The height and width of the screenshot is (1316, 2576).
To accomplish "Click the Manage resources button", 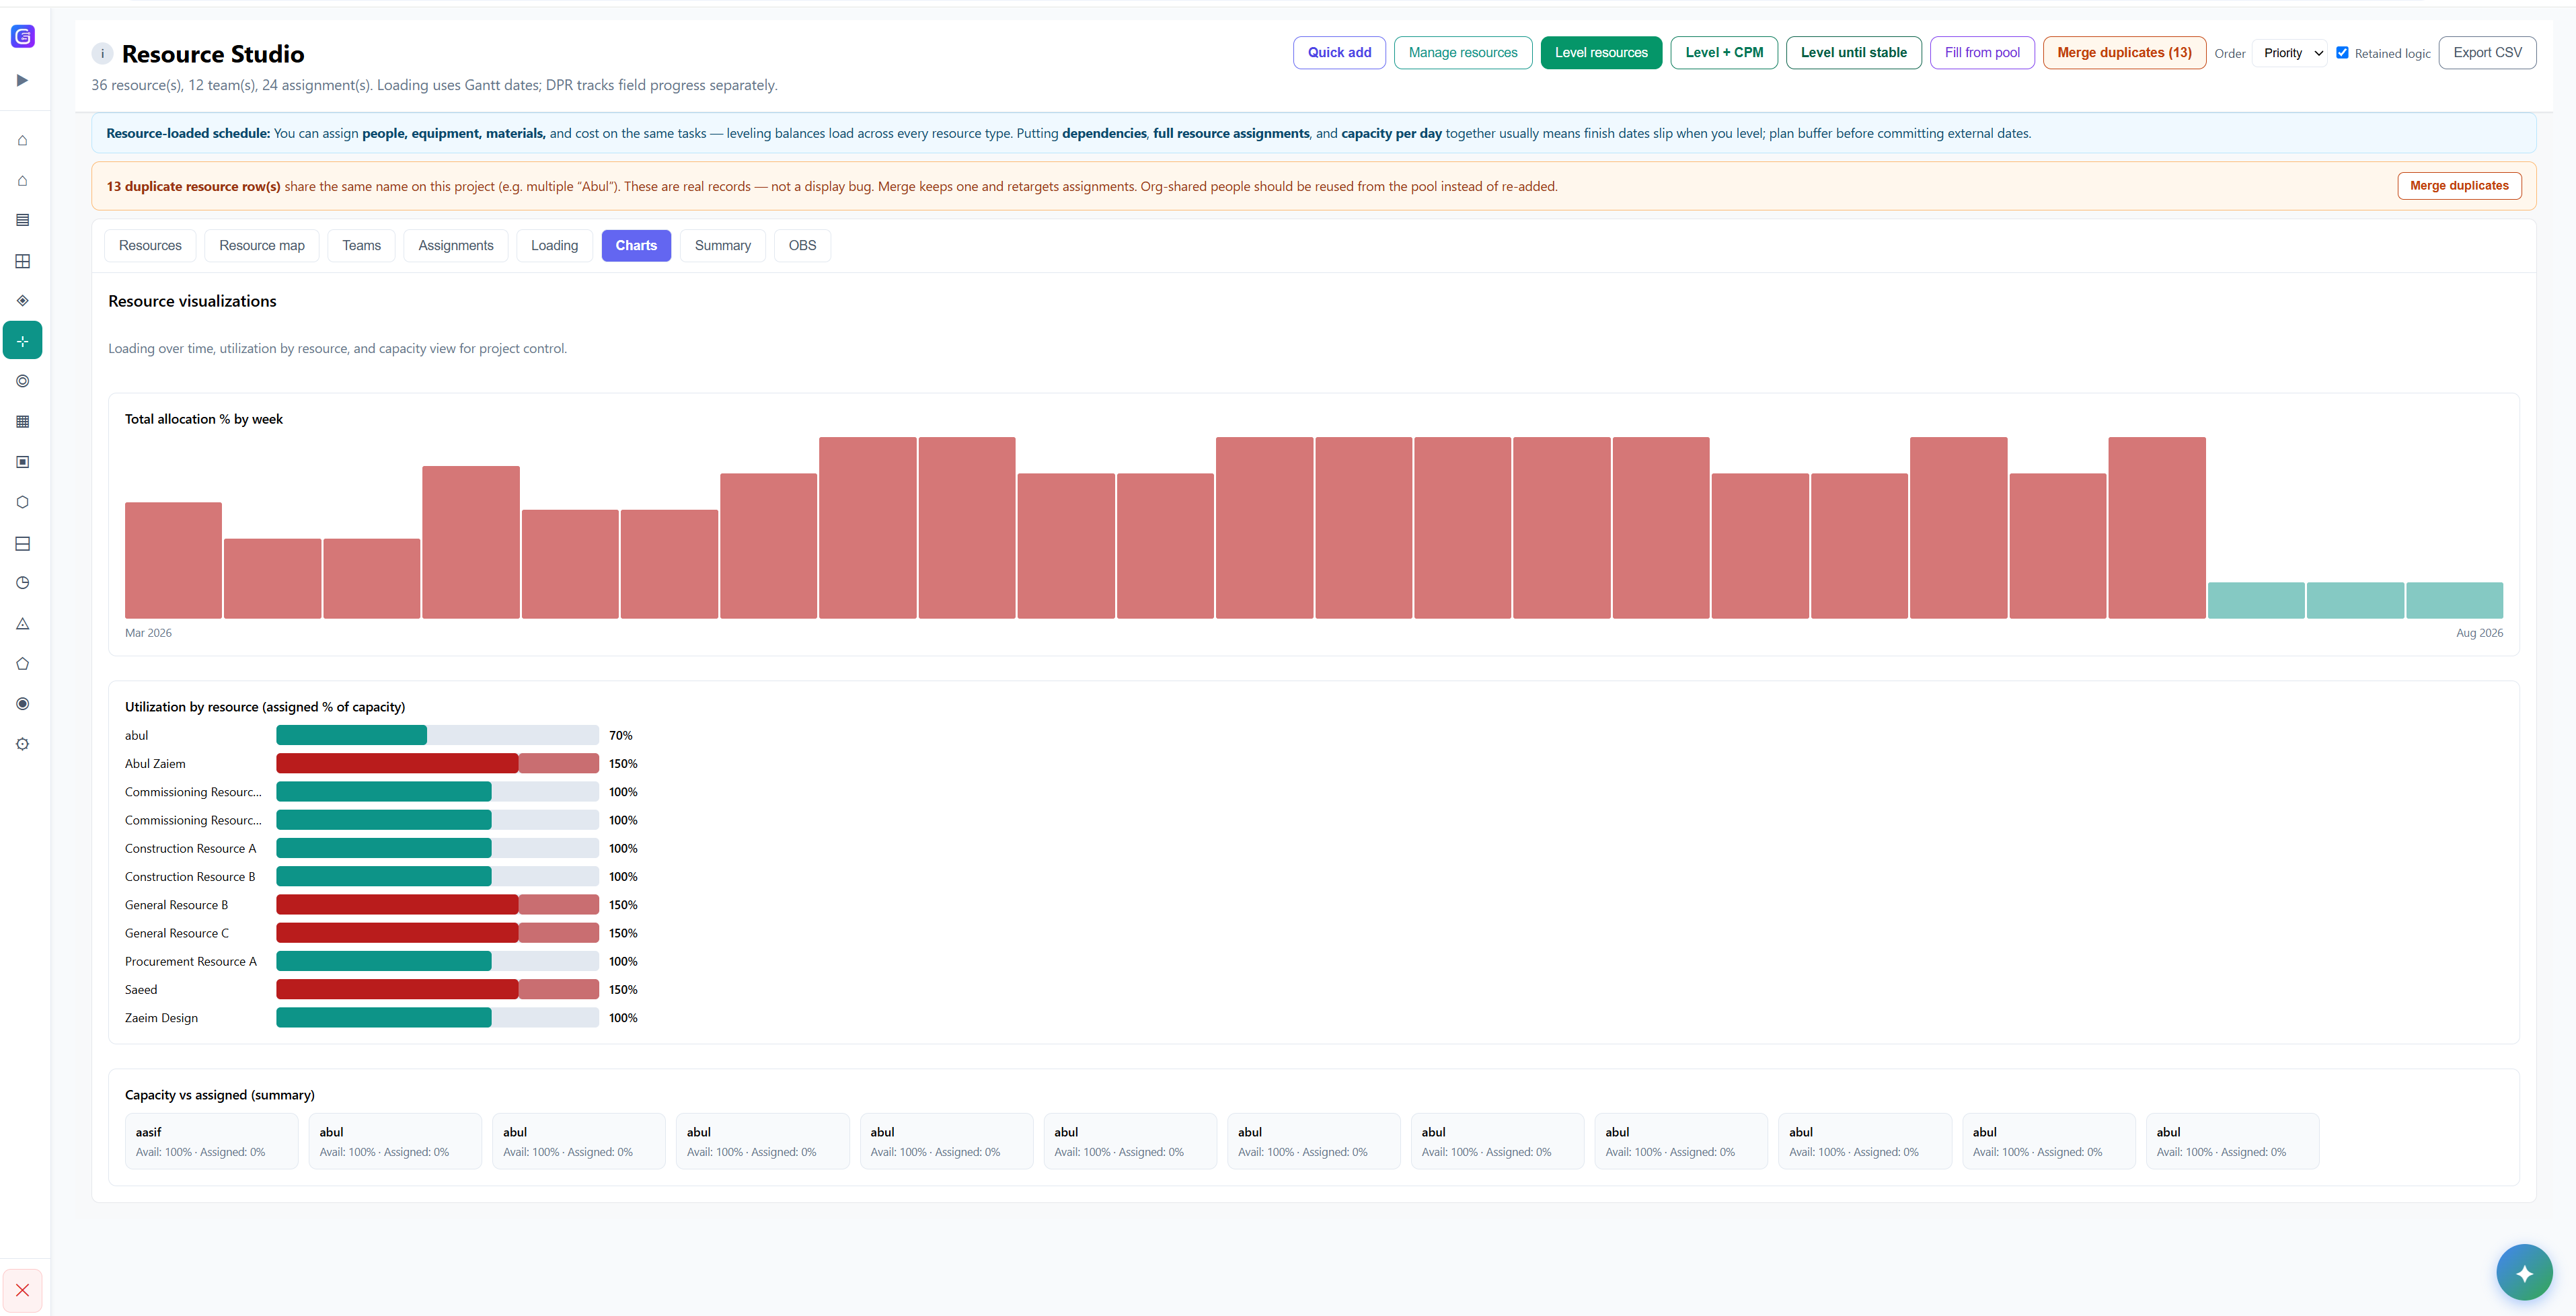I will tap(1463, 53).
